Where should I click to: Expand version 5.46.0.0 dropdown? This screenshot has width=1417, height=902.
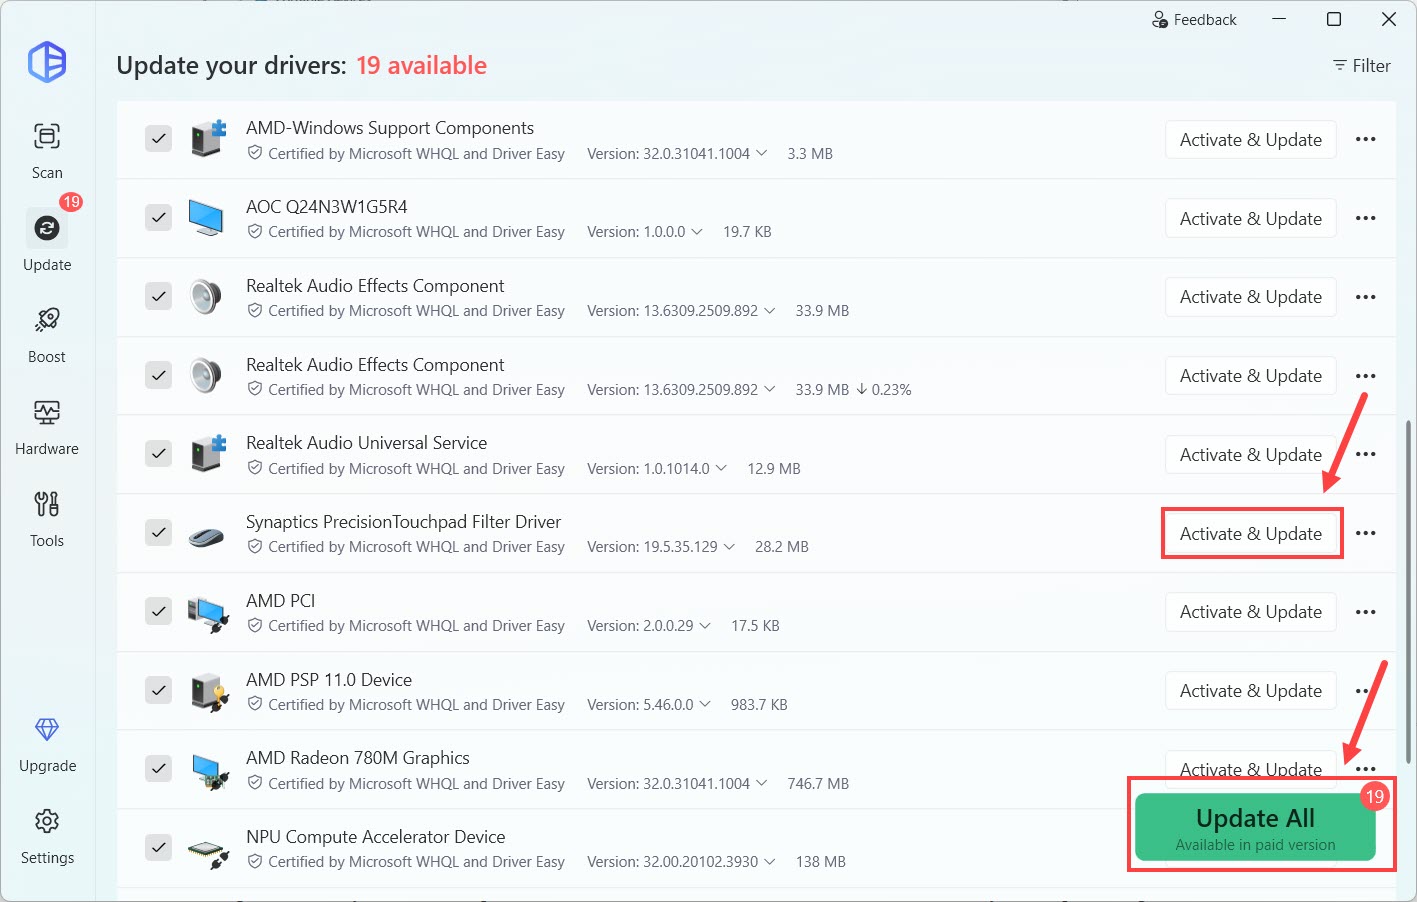(705, 705)
